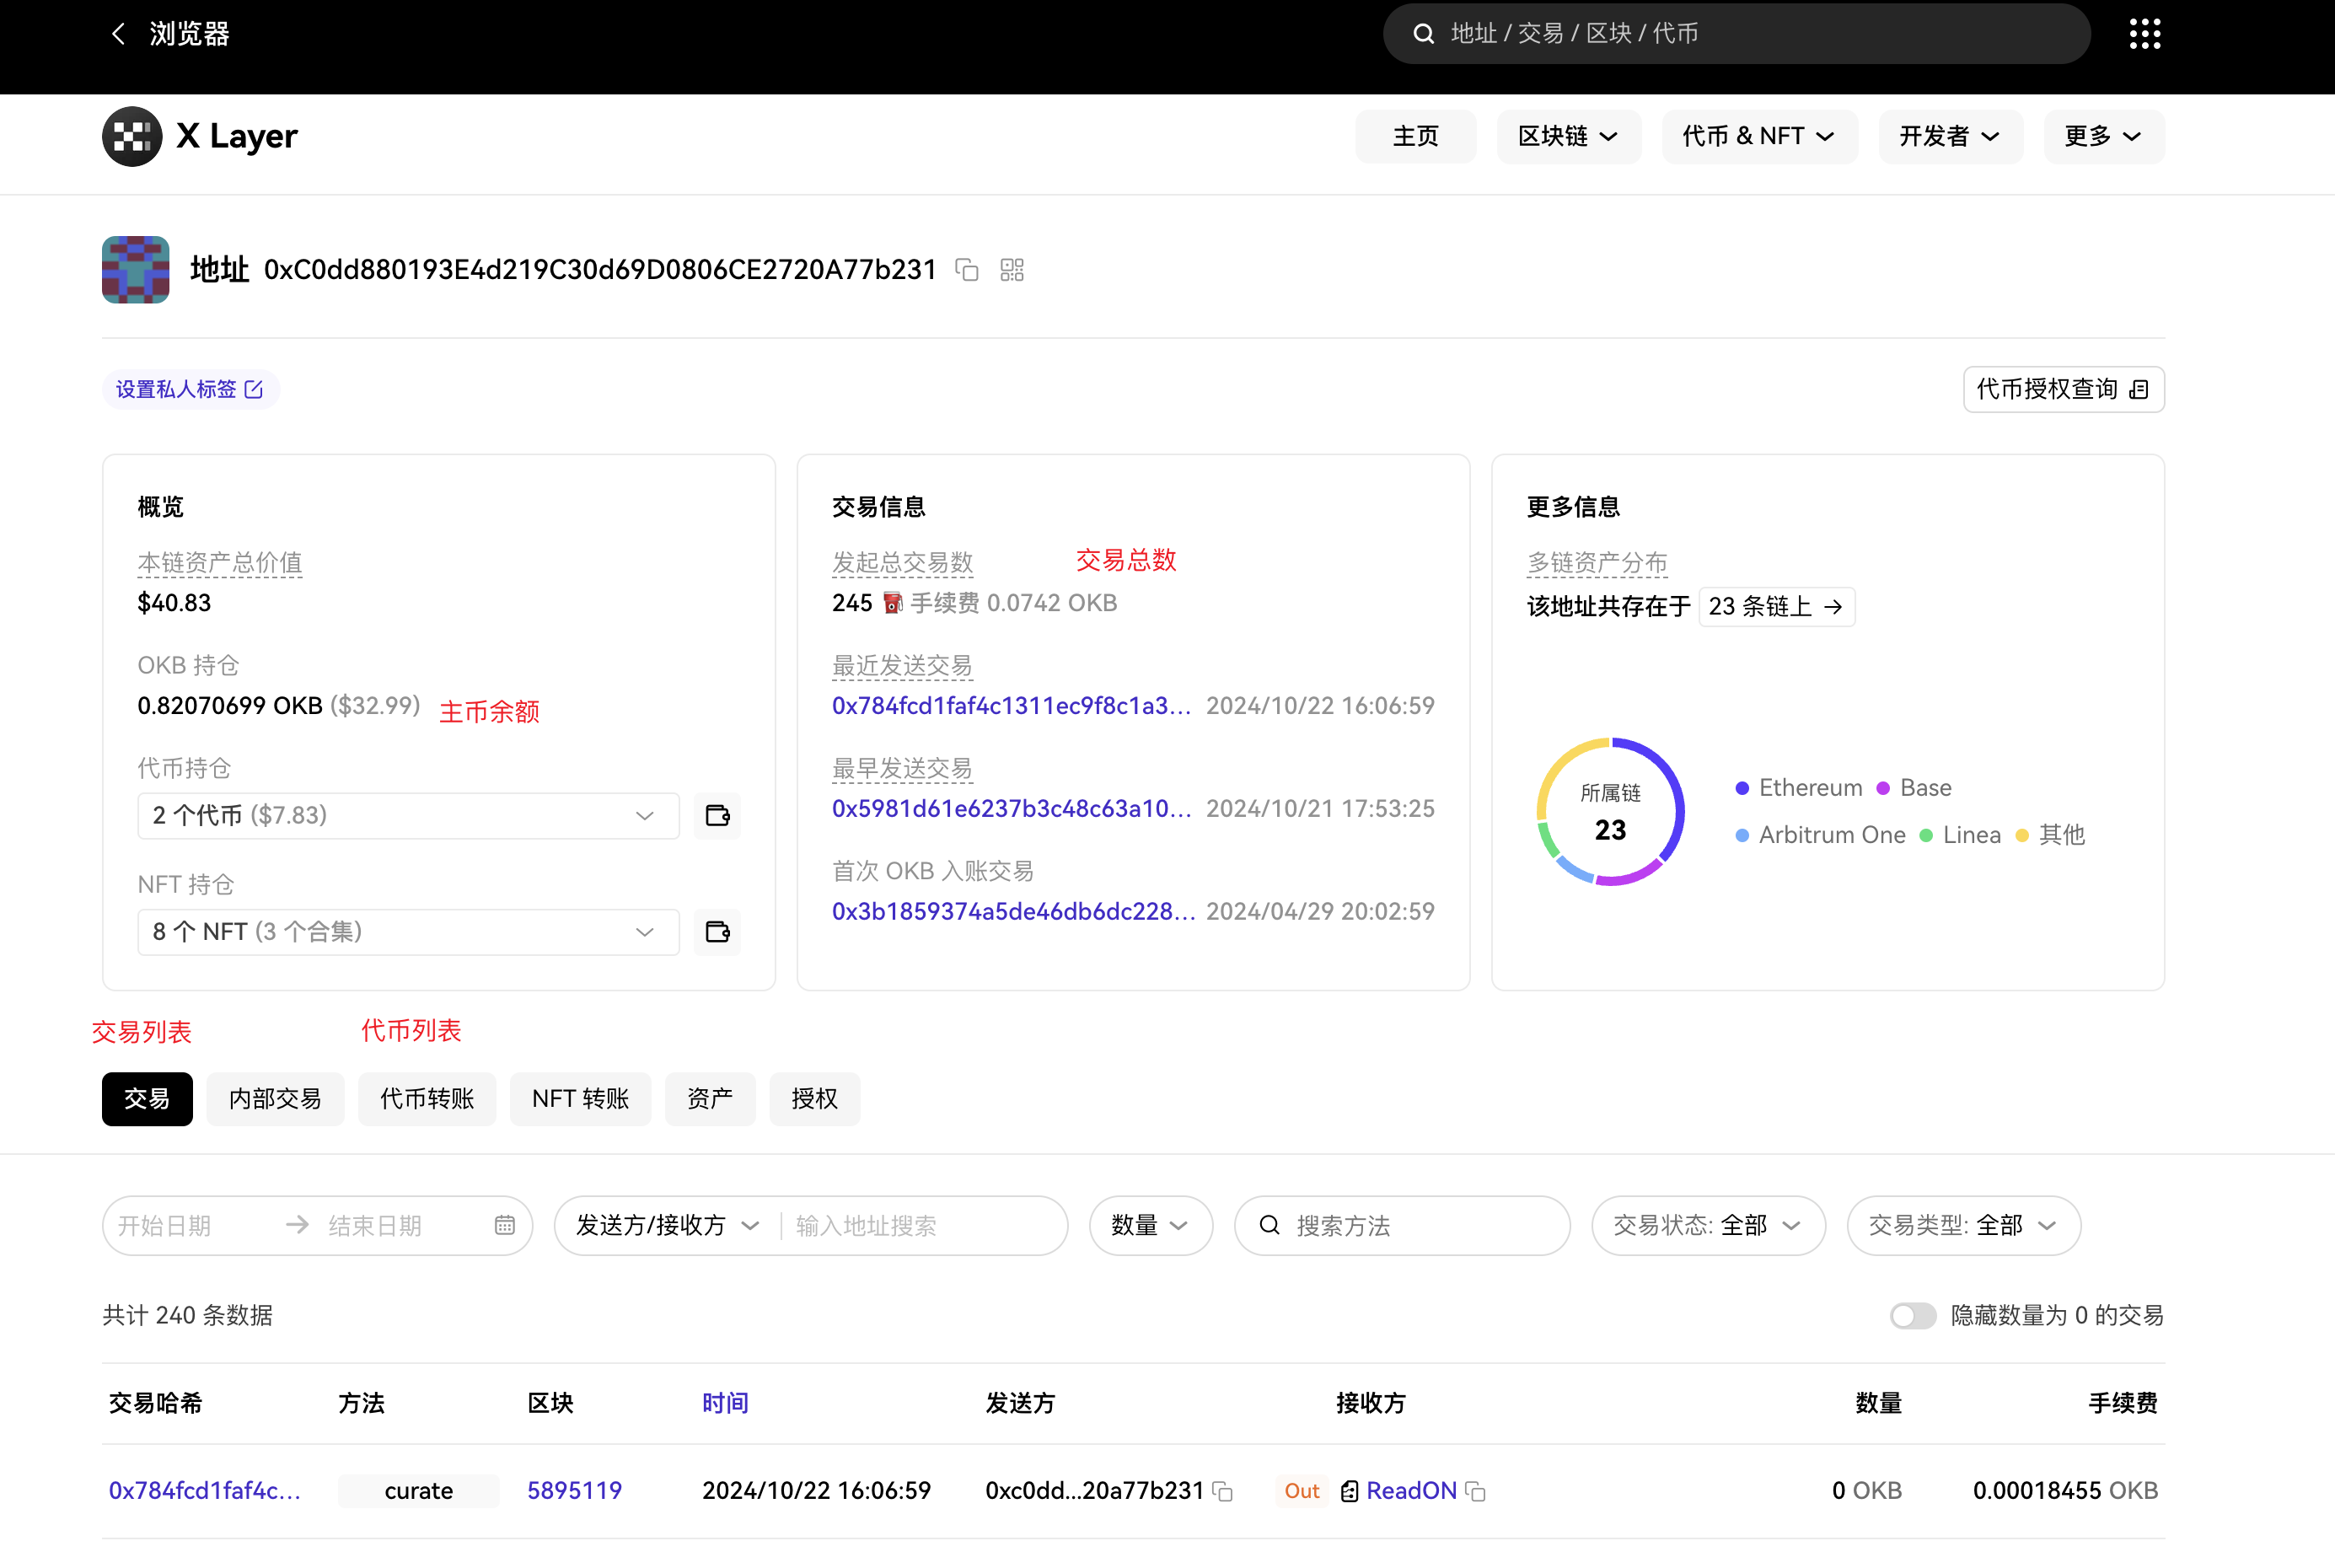This screenshot has height=1568, width=2335.
Task: Open the 交易类型 filter dropdown
Action: 1963,1225
